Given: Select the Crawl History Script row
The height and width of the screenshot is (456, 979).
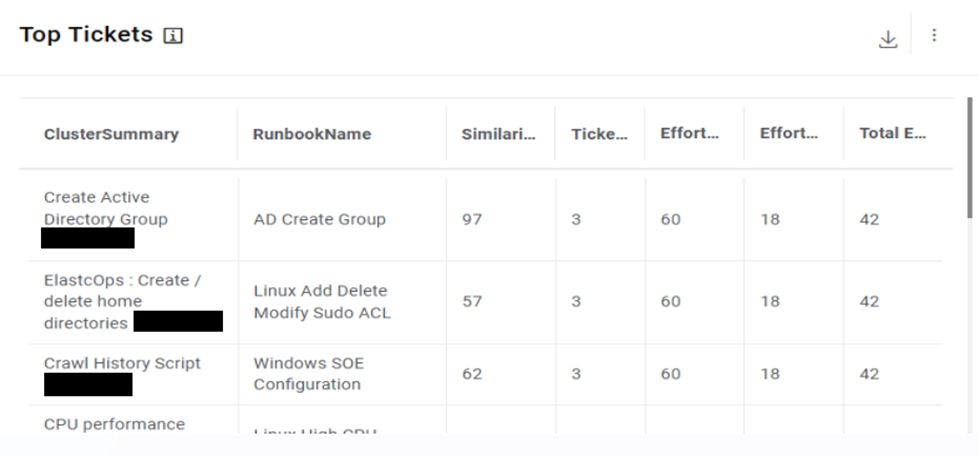Looking at the screenshot, I should click(122, 363).
